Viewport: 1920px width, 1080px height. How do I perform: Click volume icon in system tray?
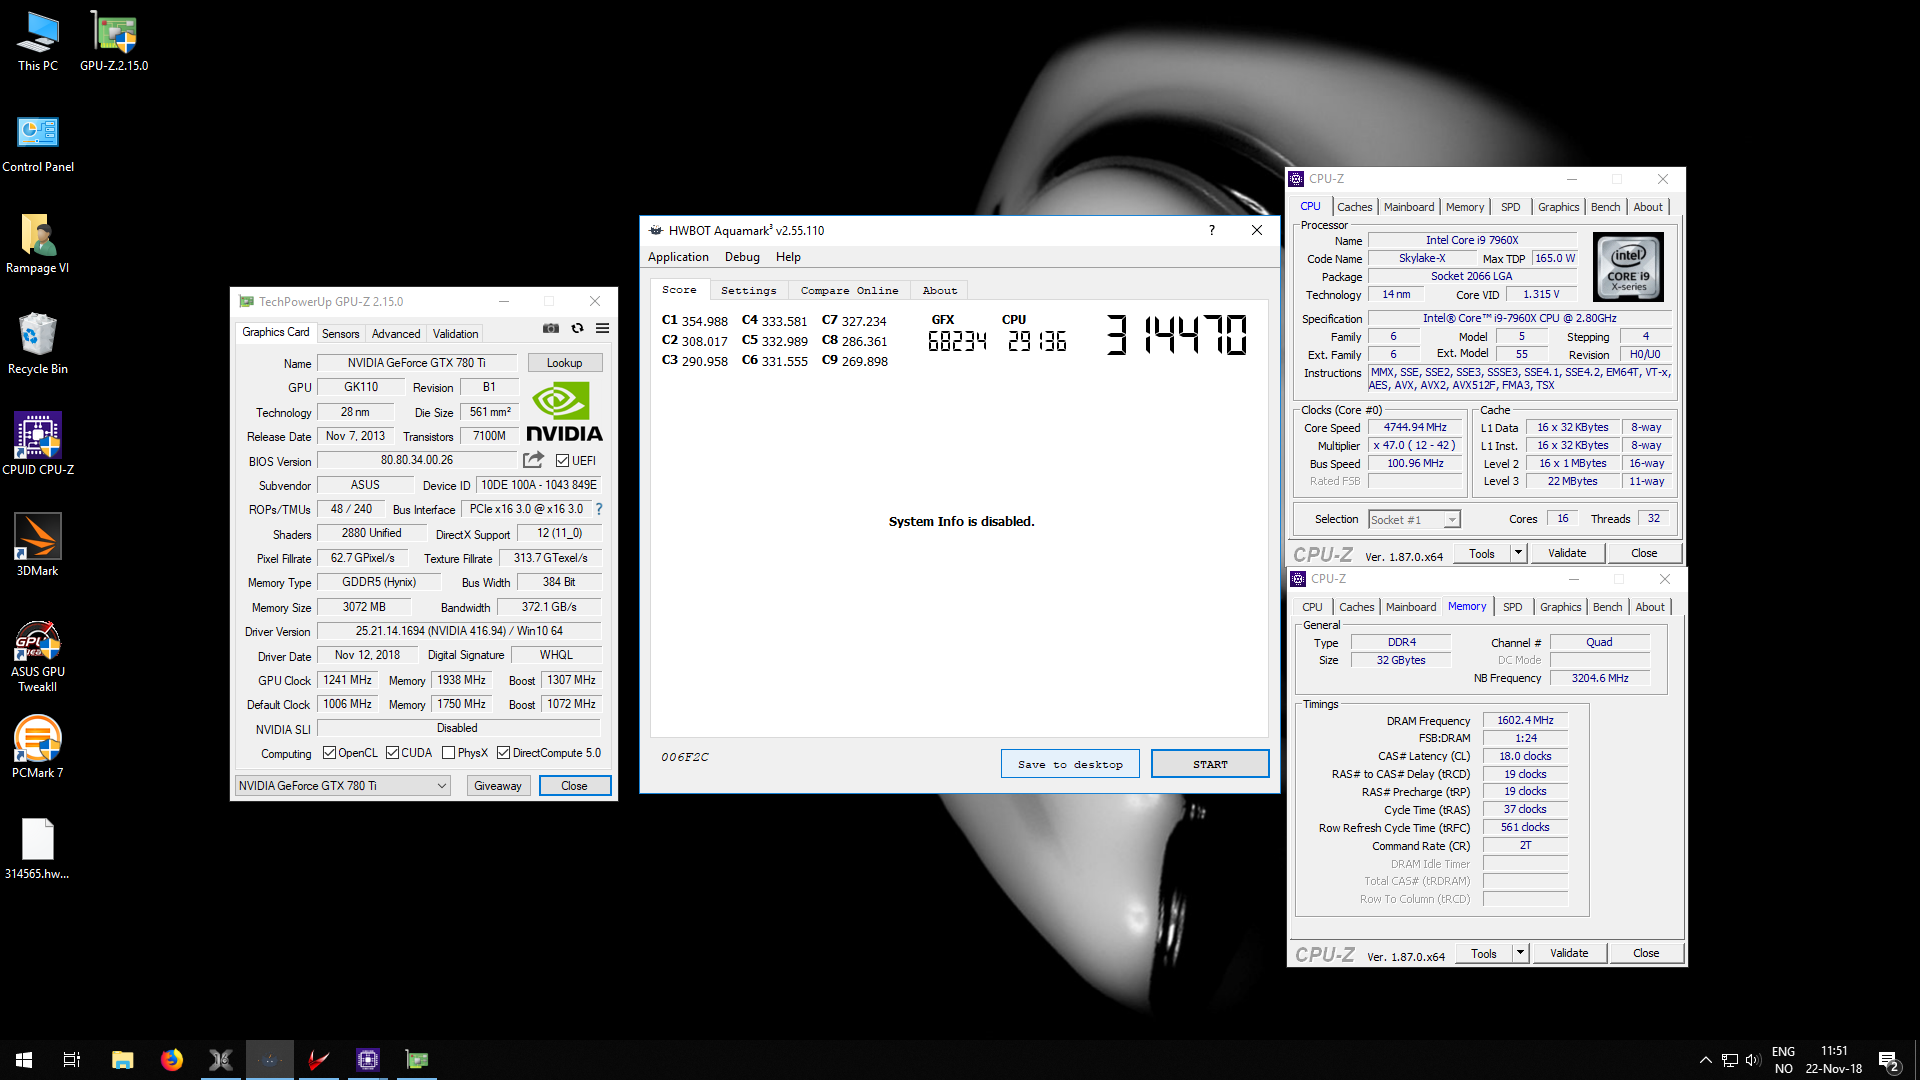[1753, 1060]
